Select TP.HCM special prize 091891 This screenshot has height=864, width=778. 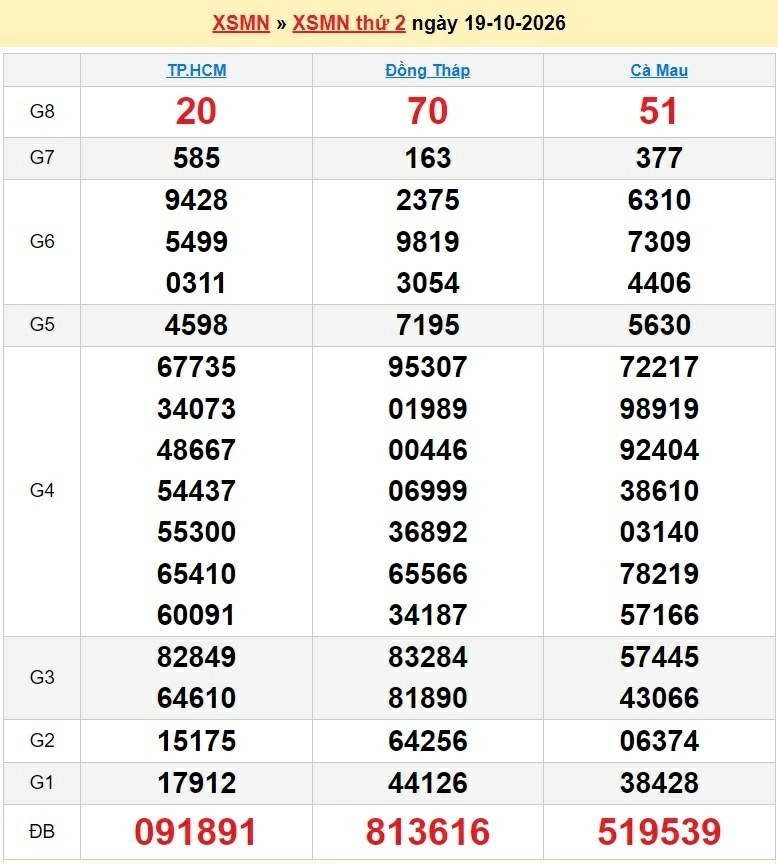196,831
